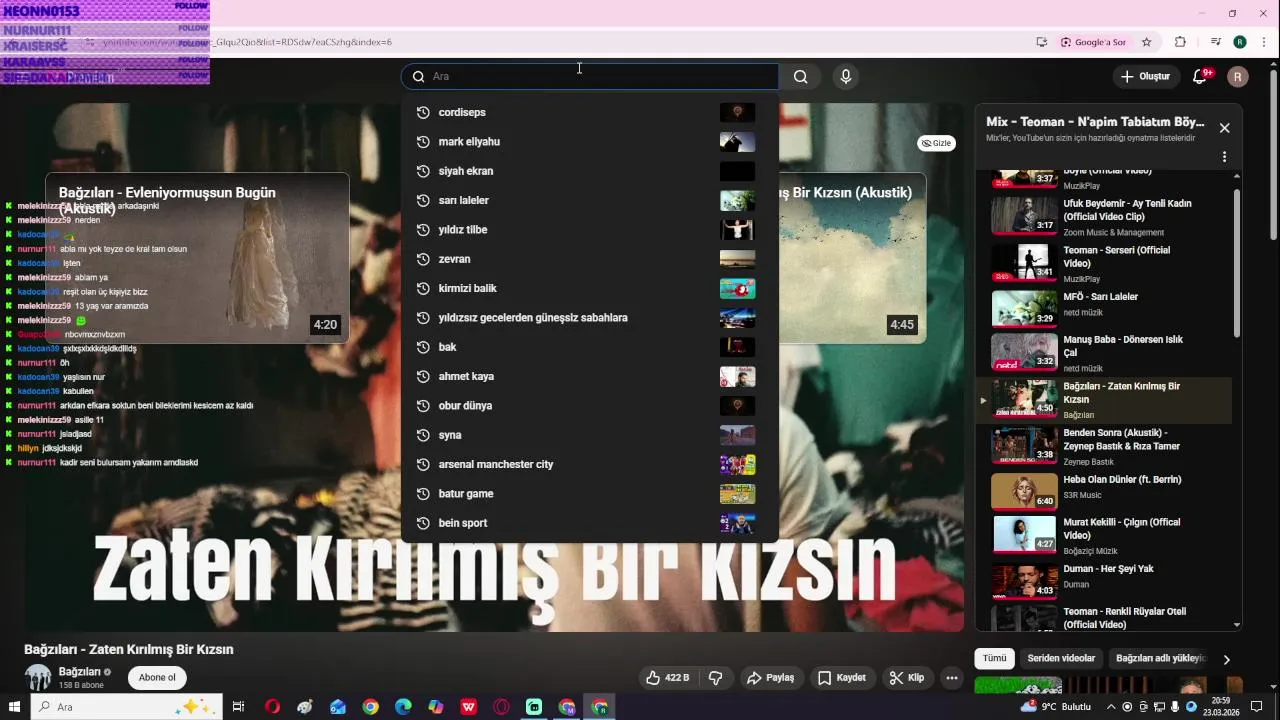Viewport: 1280px width, 720px height.
Task: Click thumbnail next to cordiseps suggestion
Action: pyautogui.click(x=738, y=112)
